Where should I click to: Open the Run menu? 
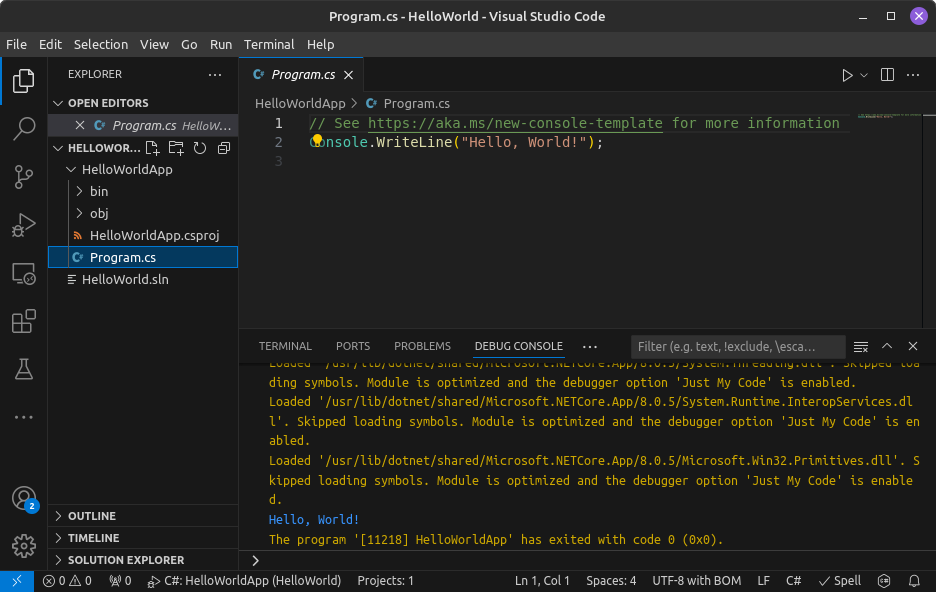click(221, 45)
